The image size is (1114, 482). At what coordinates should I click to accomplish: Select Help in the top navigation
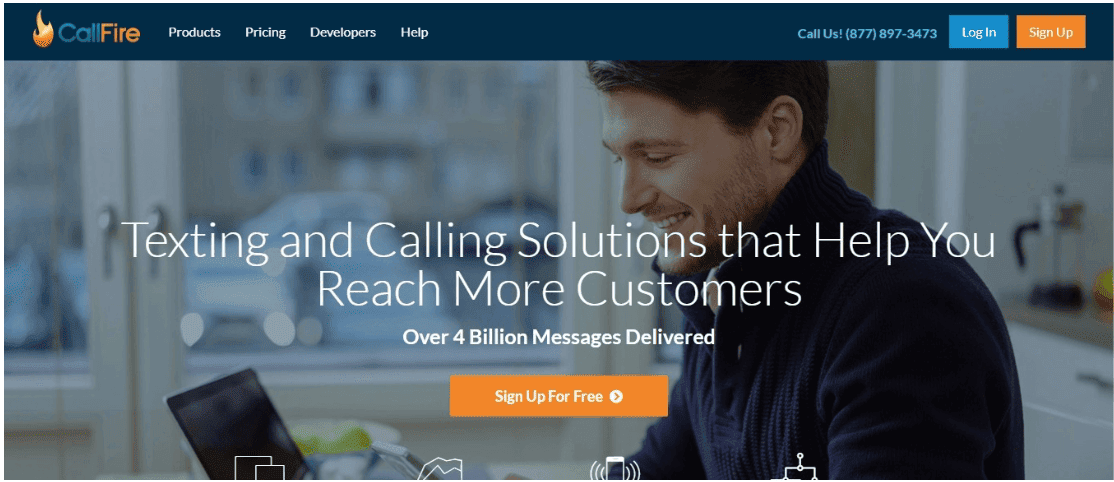tap(414, 33)
